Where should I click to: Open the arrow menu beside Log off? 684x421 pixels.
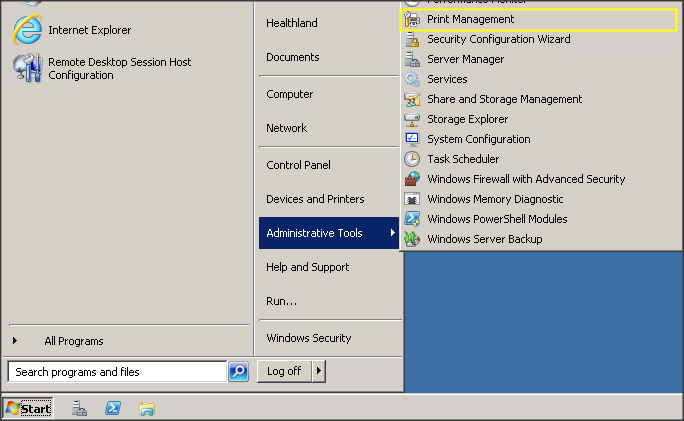click(x=318, y=371)
